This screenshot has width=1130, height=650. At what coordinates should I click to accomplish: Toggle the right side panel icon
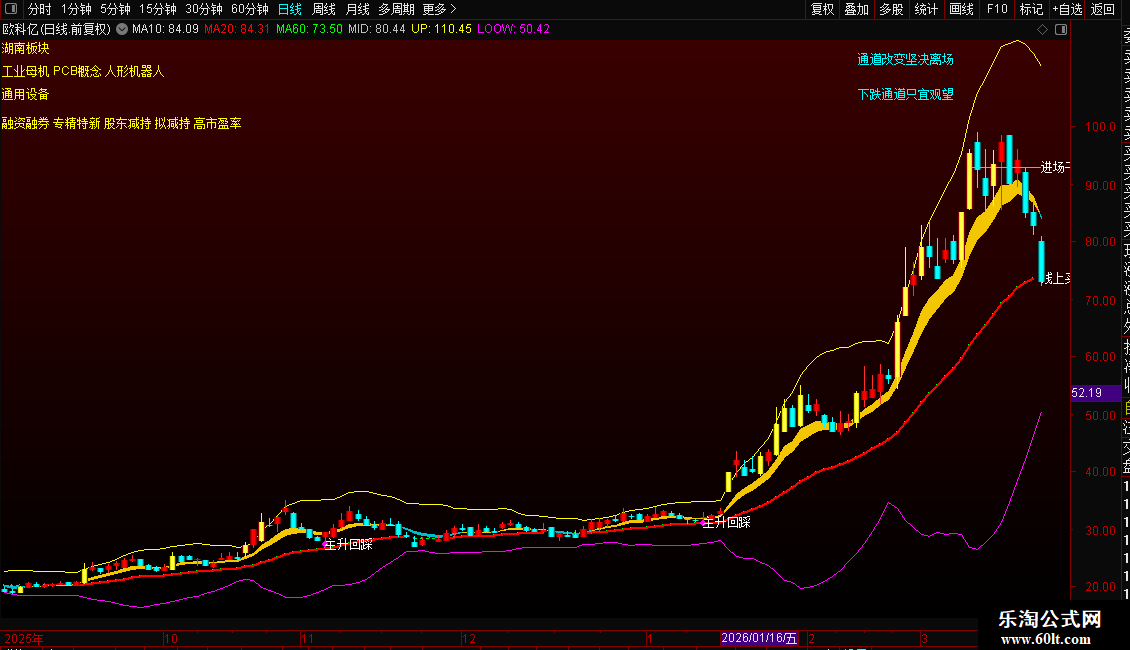[x=1061, y=30]
